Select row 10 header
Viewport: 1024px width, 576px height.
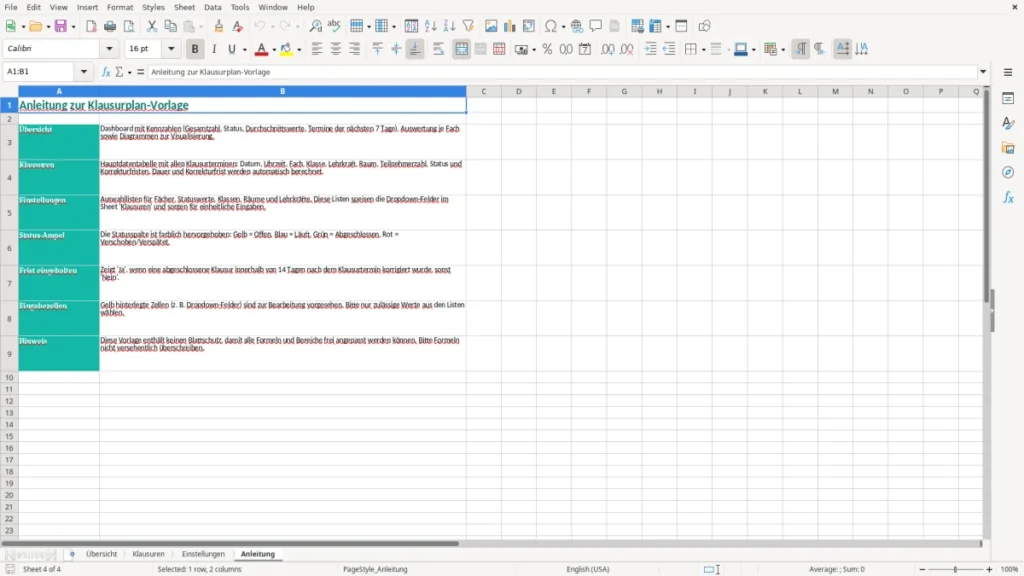coord(9,377)
